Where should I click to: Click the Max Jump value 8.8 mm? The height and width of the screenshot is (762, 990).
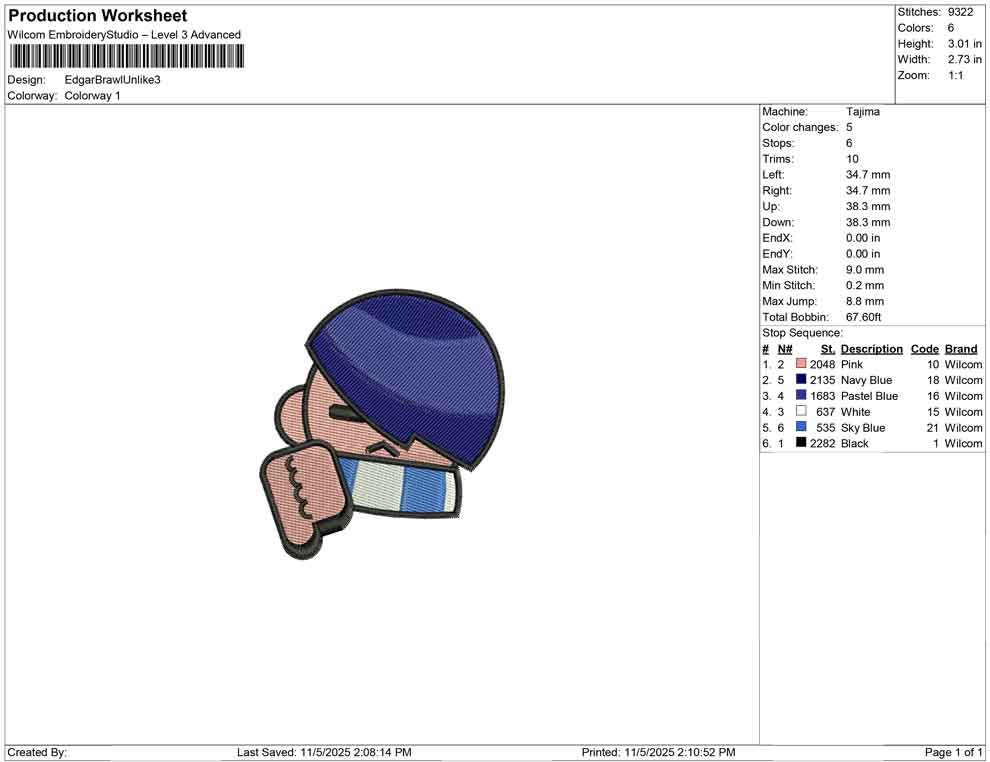click(x=865, y=301)
